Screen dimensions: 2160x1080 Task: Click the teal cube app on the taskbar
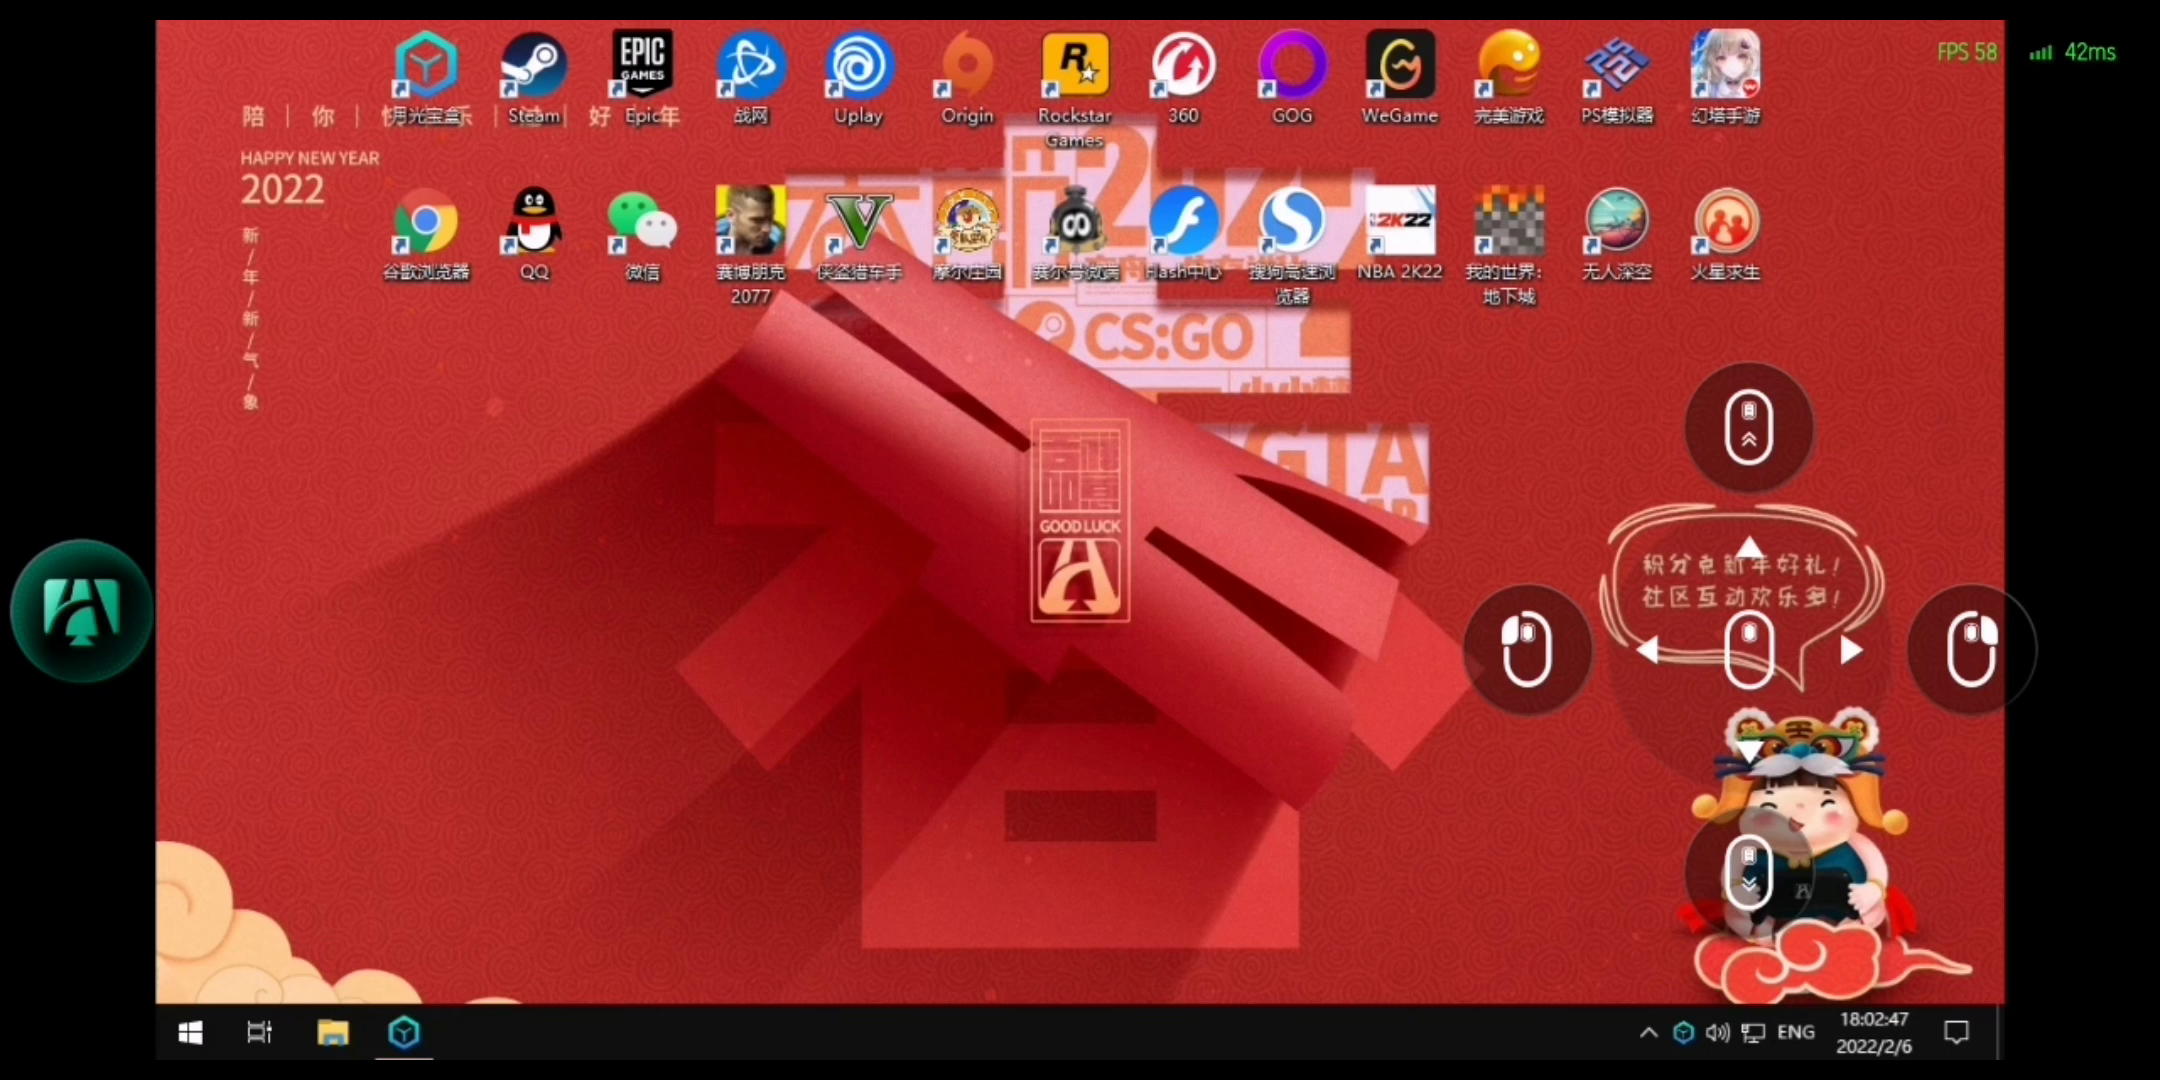tap(404, 1032)
